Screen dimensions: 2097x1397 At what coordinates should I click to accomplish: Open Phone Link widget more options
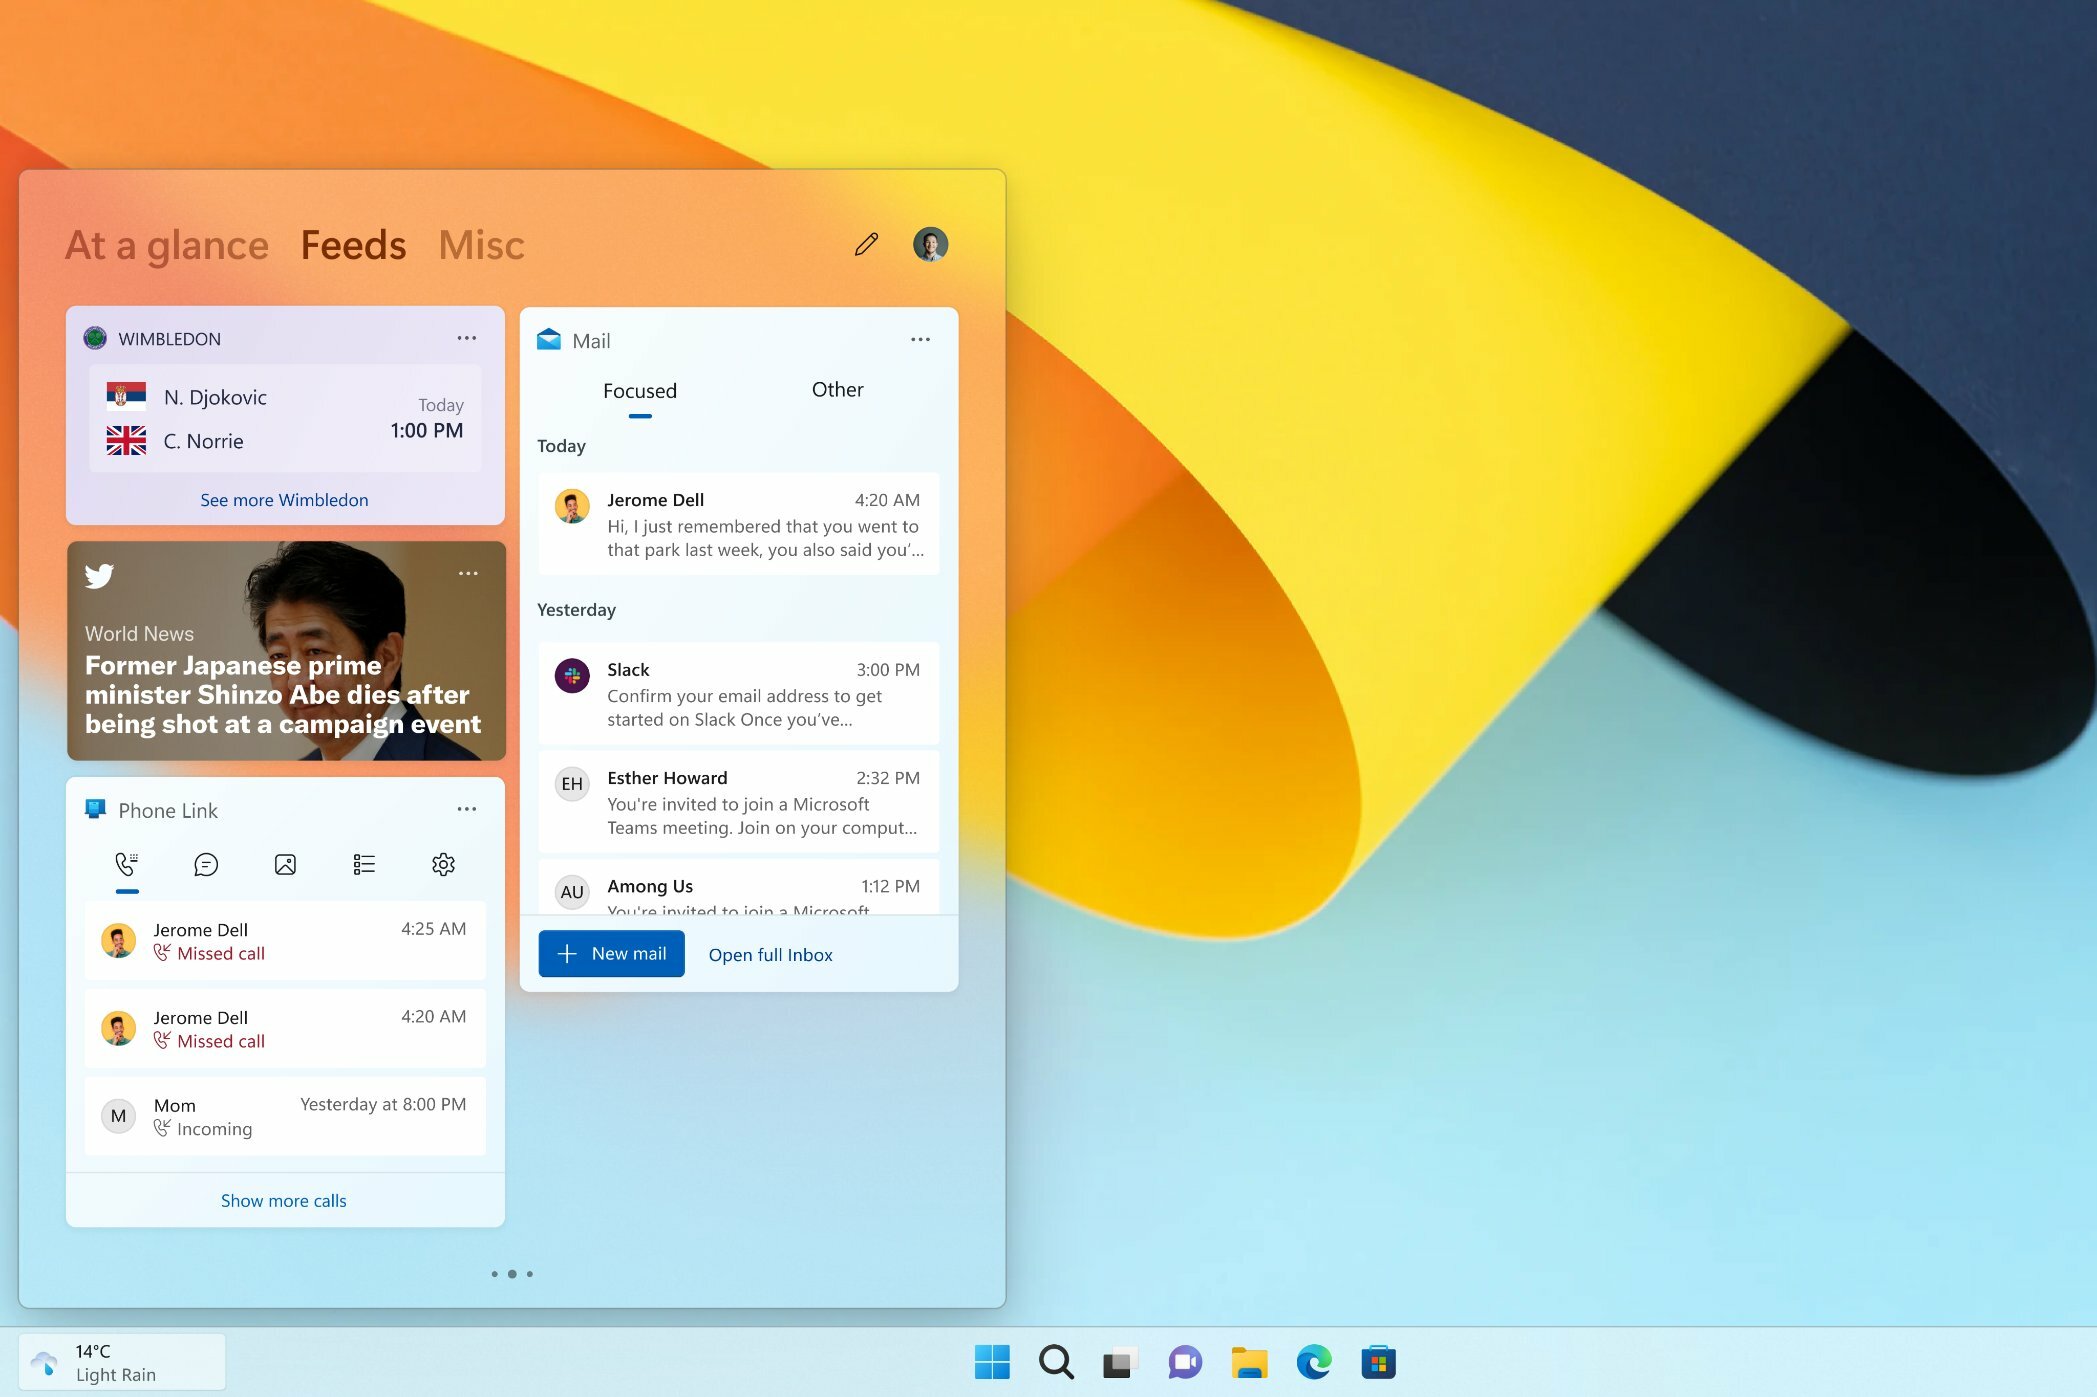[466, 809]
